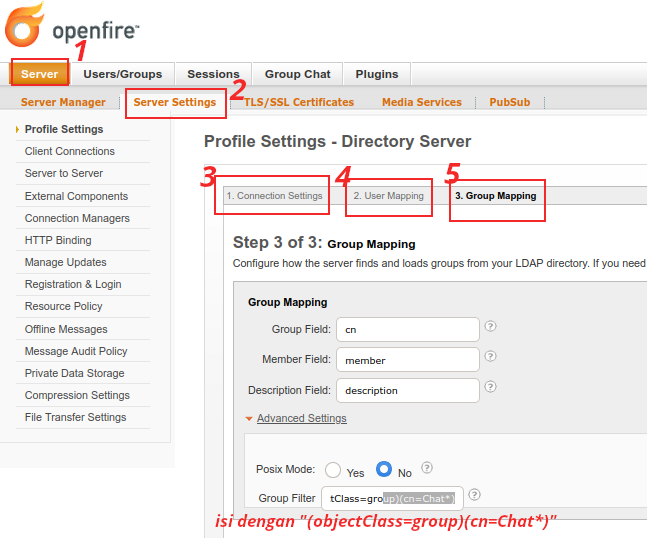Open Registration & Login settings
The width and height of the screenshot is (647, 538).
pos(73,284)
